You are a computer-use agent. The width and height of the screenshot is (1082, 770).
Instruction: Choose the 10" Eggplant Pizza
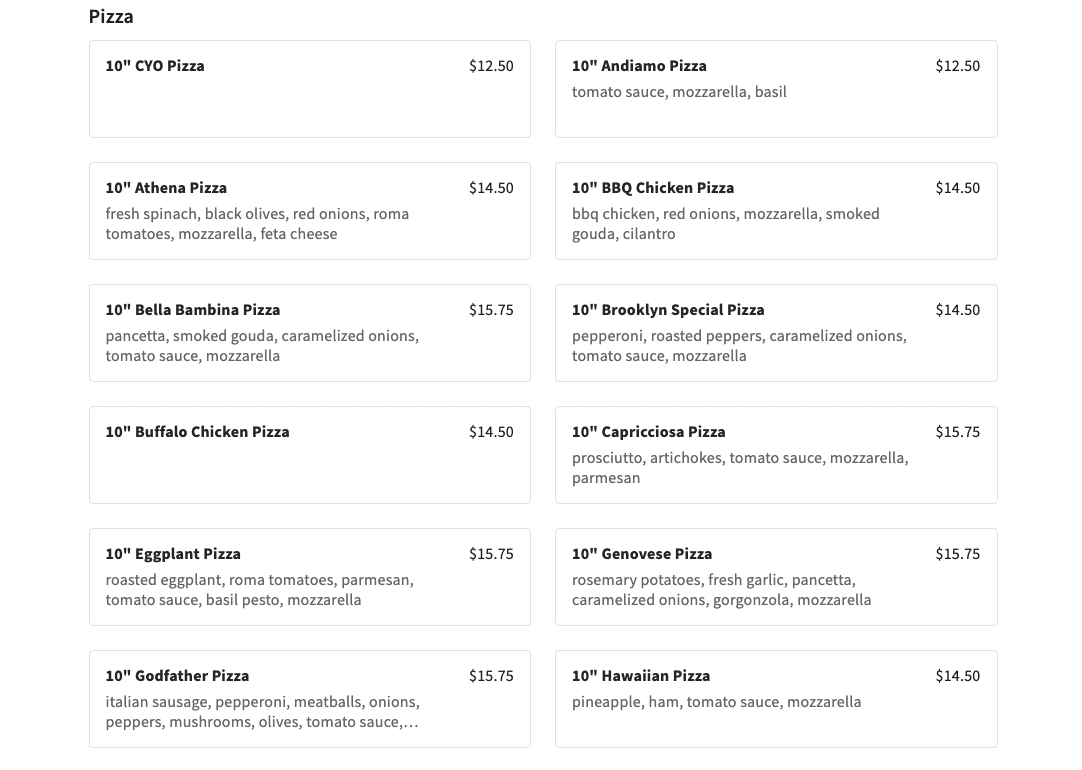point(173,554)
